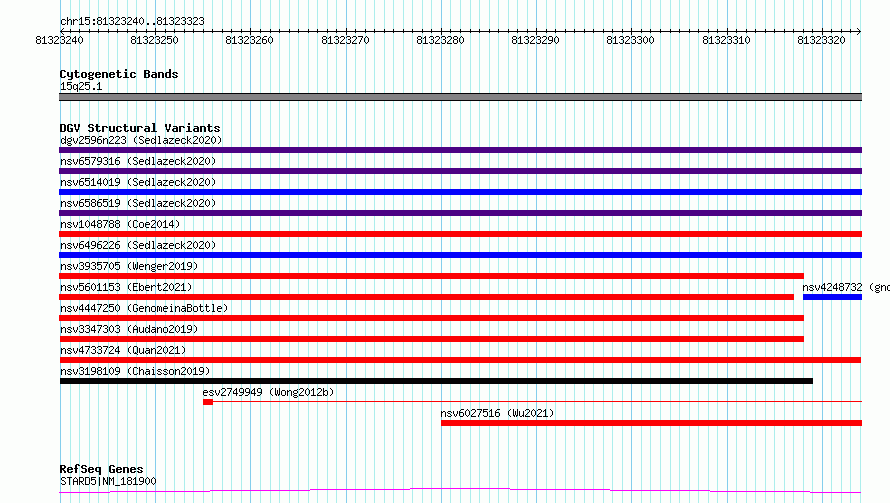Click ruler position 81323260
Viewport: 890px width, 503px height.
(249, 40)
